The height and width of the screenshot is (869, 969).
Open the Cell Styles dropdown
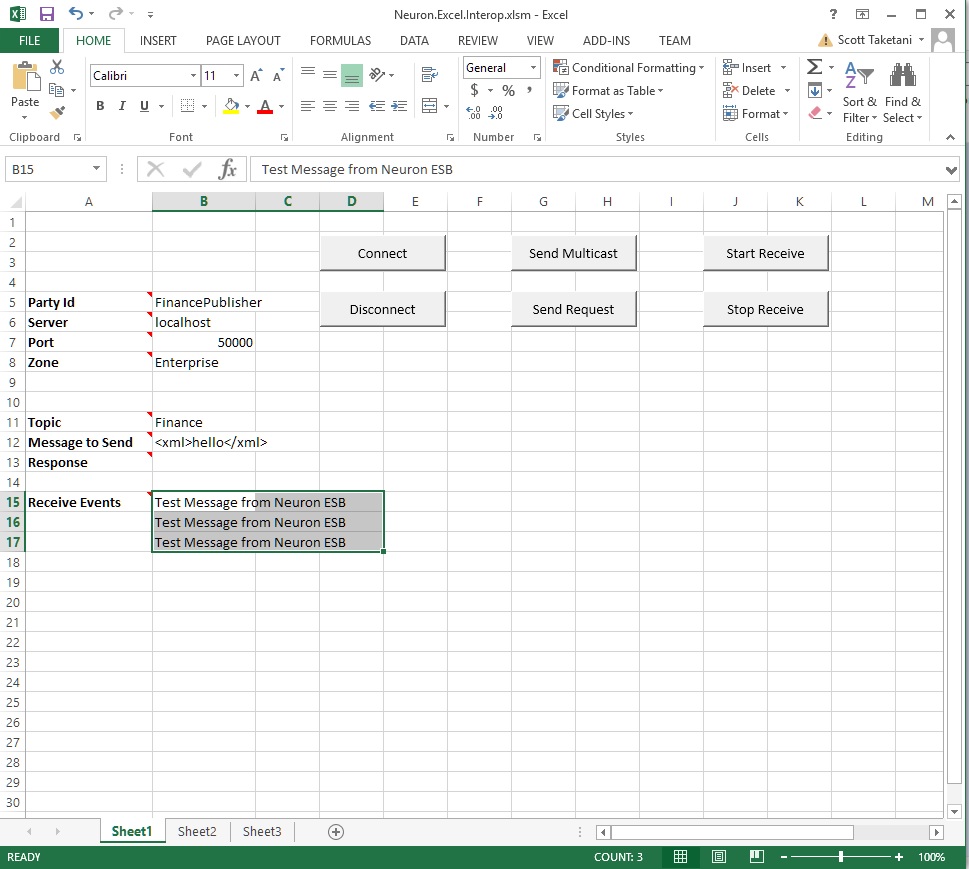click(593, 113)
